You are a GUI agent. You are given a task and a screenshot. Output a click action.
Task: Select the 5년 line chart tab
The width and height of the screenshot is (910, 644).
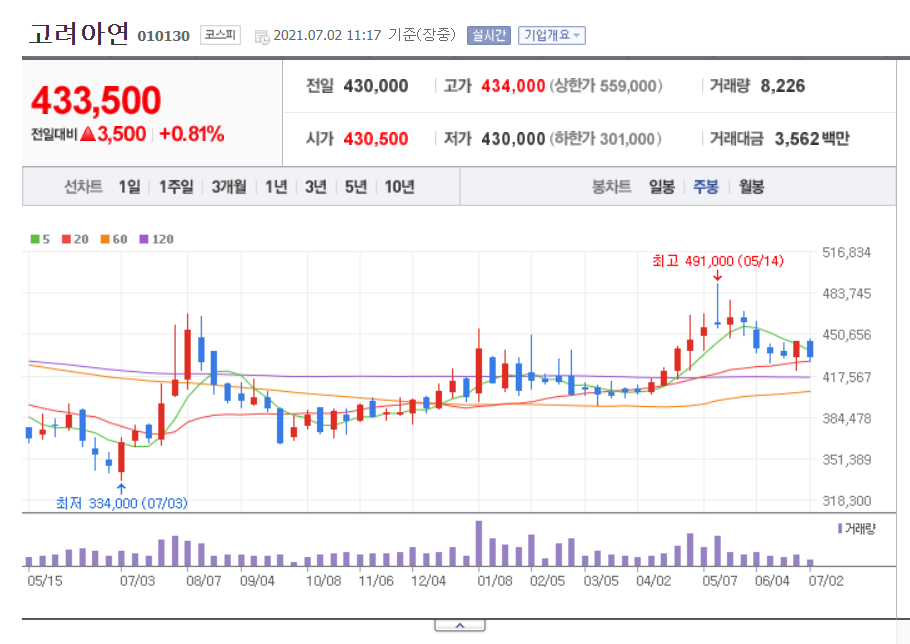[x=356, y=187]
